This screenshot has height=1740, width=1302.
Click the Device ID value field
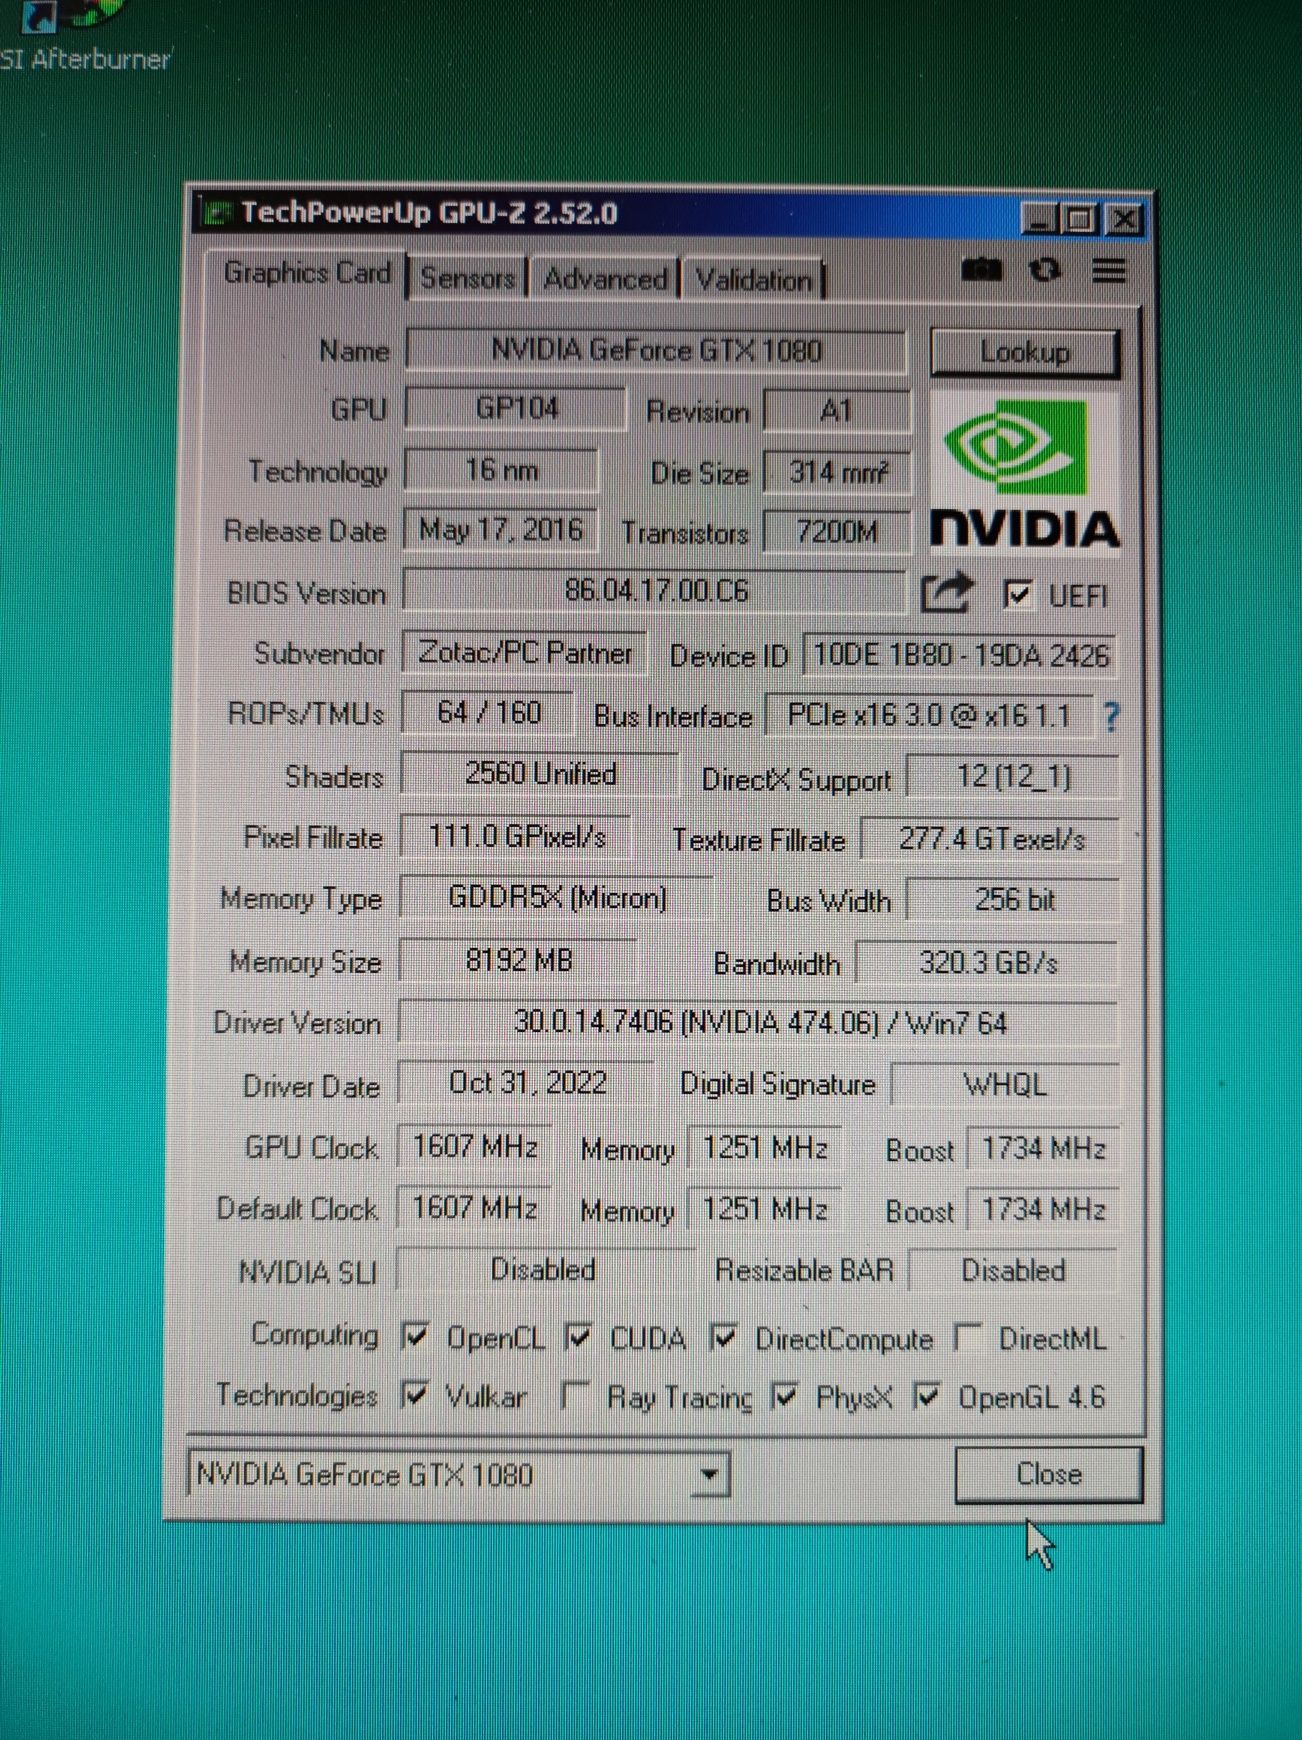960,656
